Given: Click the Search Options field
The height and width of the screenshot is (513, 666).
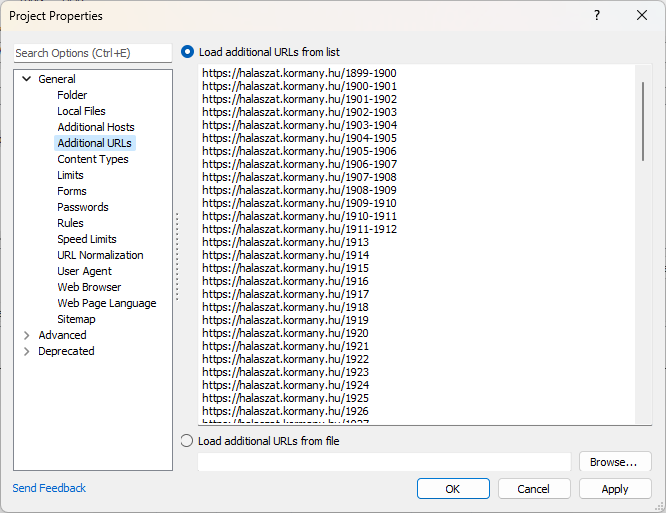Looking at the screenshot, I should [x=92, y=53].
